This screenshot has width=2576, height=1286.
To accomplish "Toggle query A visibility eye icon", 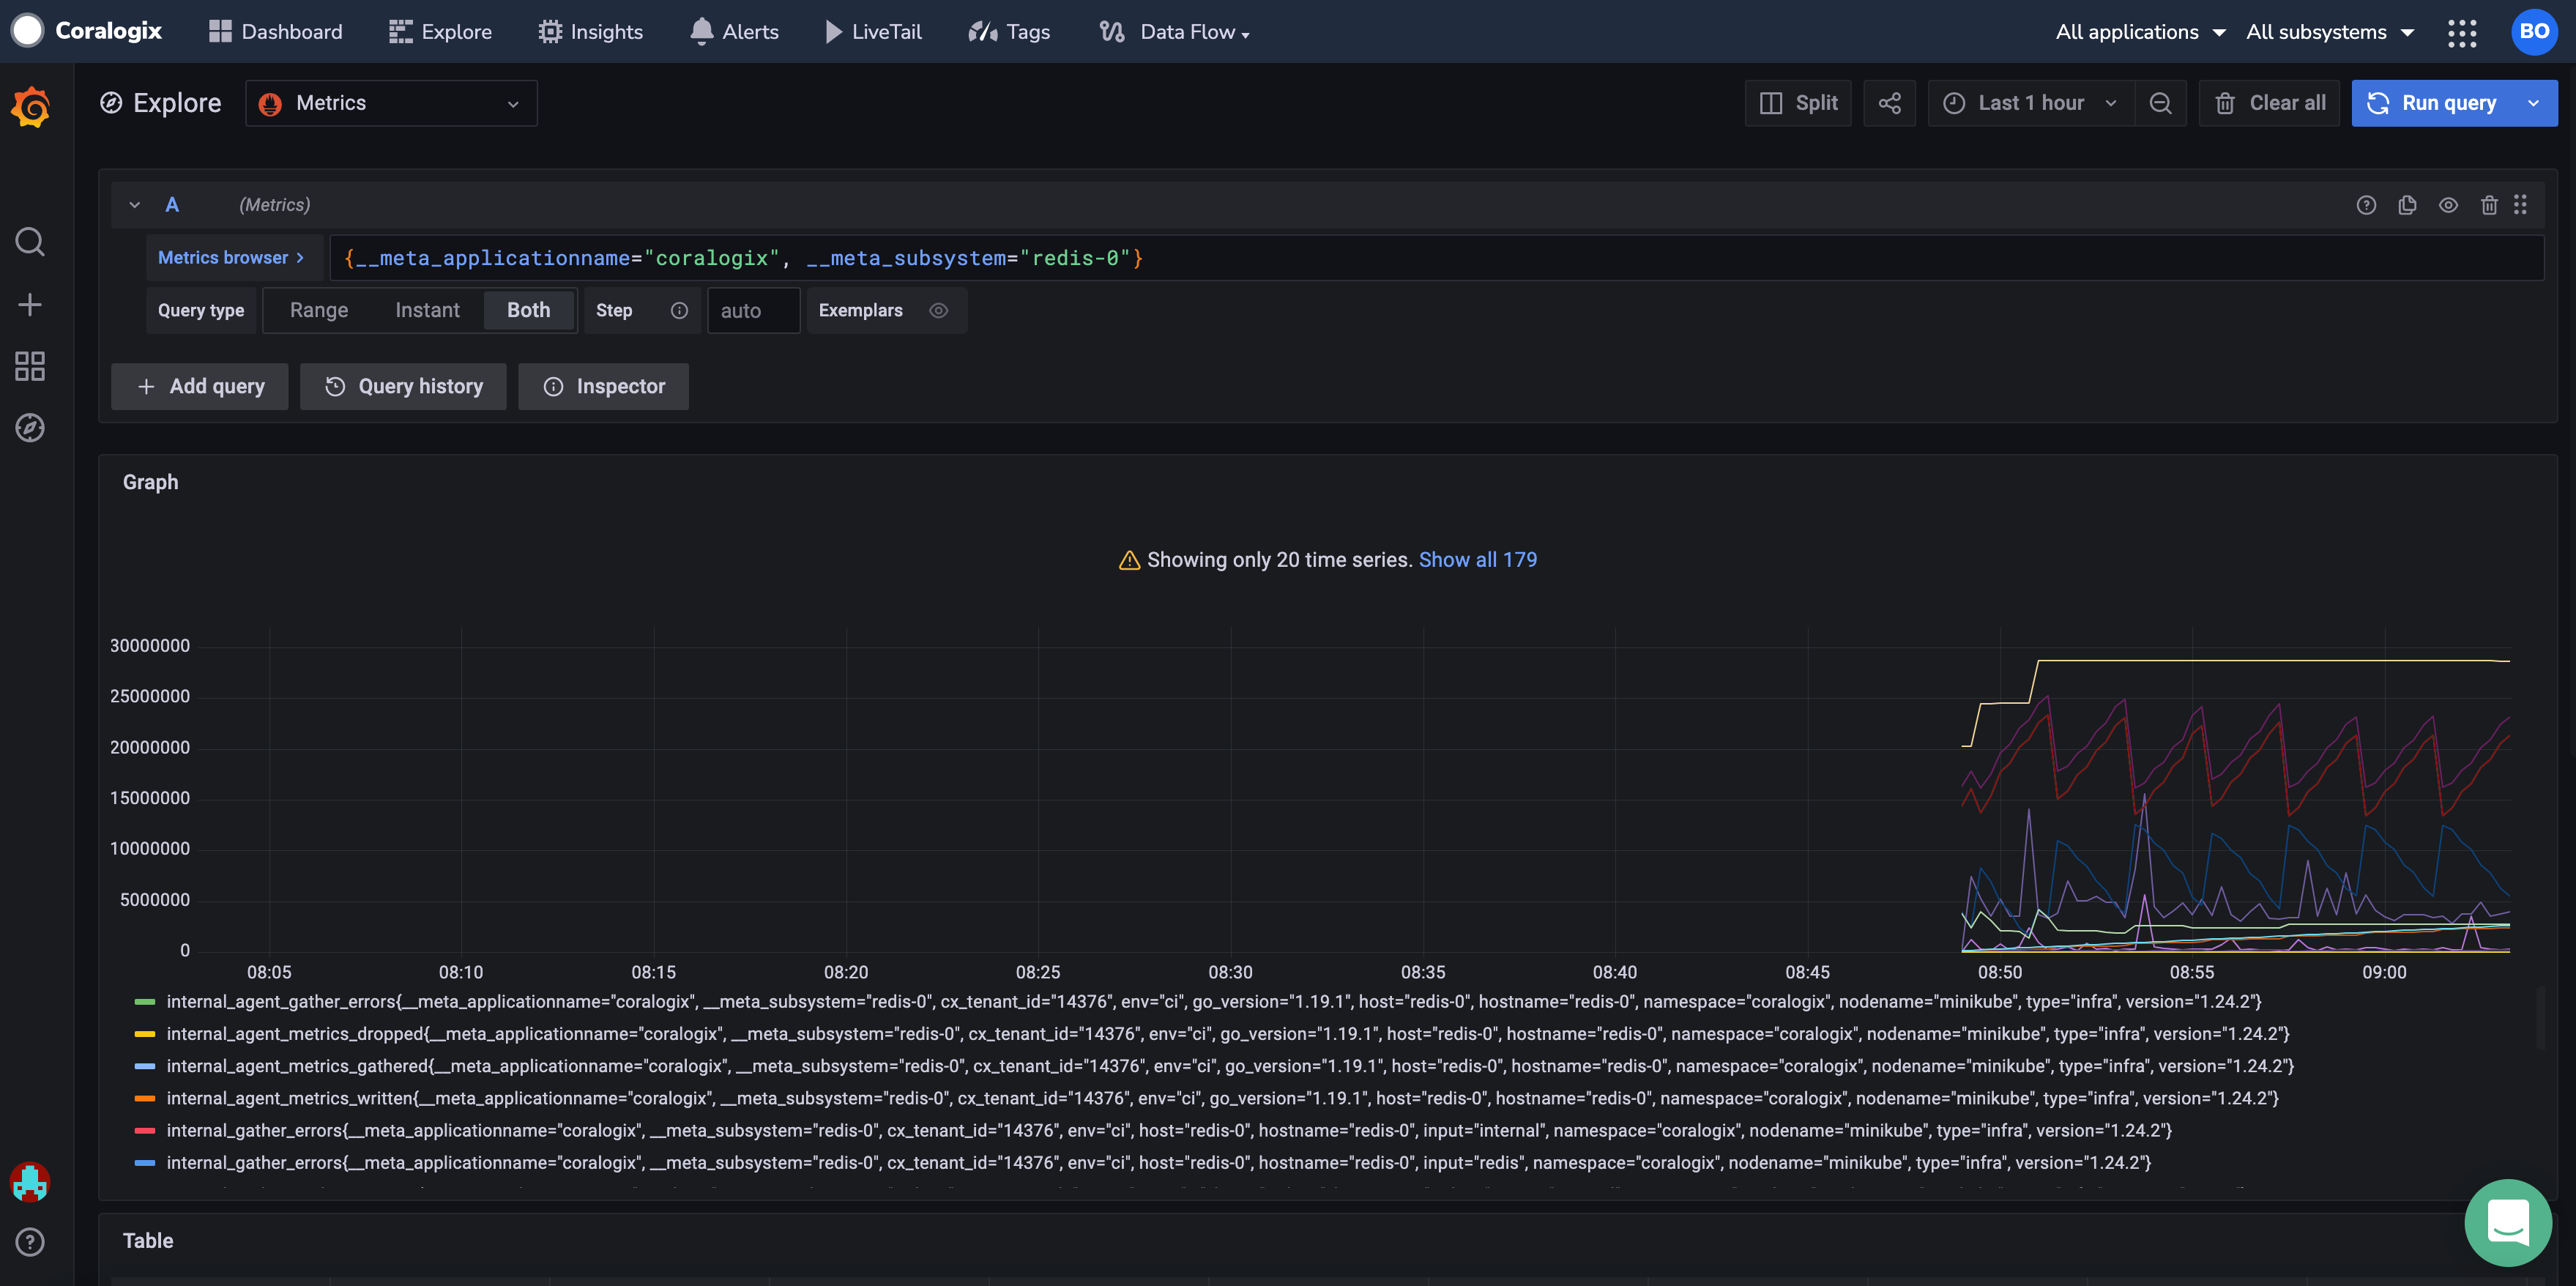I will tap(2448, 205).
